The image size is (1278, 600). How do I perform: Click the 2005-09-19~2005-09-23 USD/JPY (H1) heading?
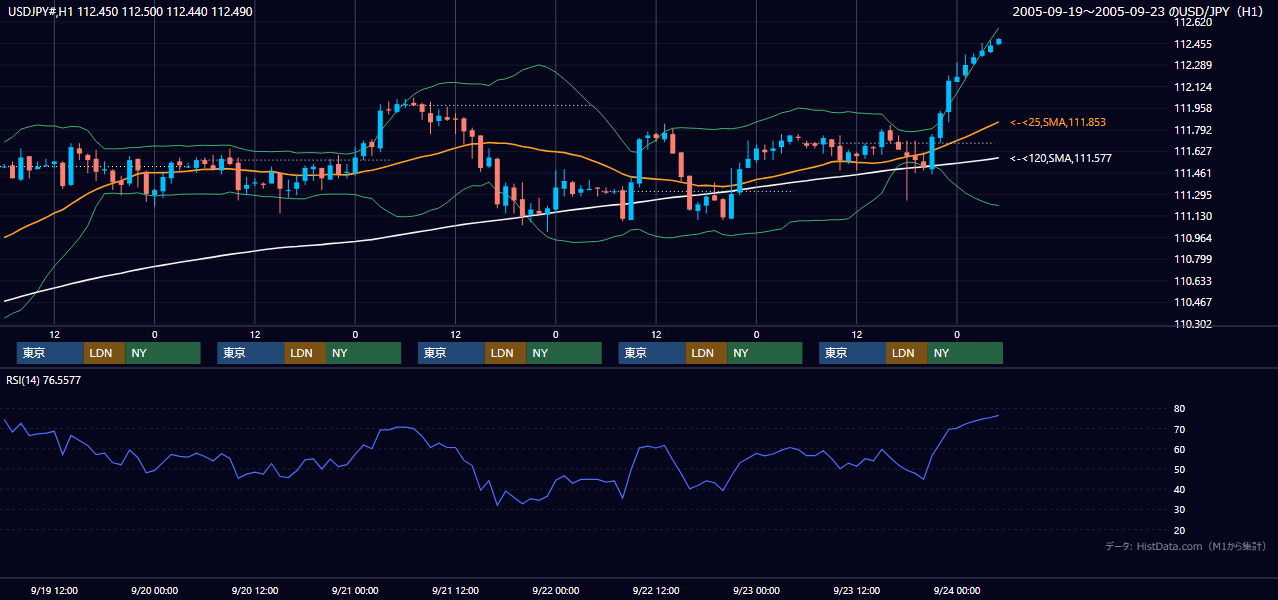click(1140, 12)
